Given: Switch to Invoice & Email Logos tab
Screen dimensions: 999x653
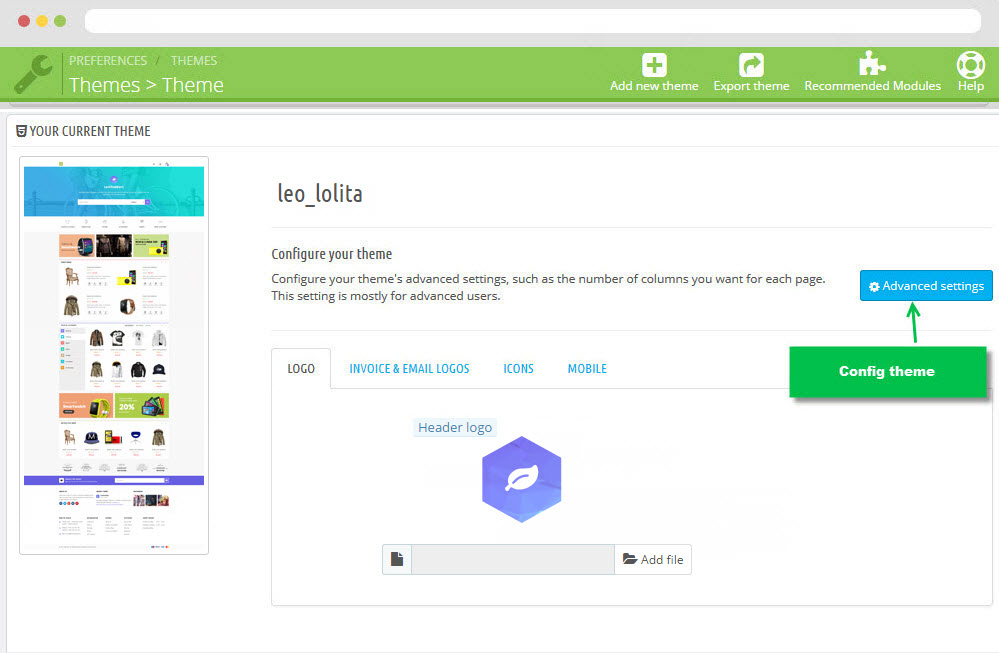Looking at the screenshot, I should coord(409,369).
